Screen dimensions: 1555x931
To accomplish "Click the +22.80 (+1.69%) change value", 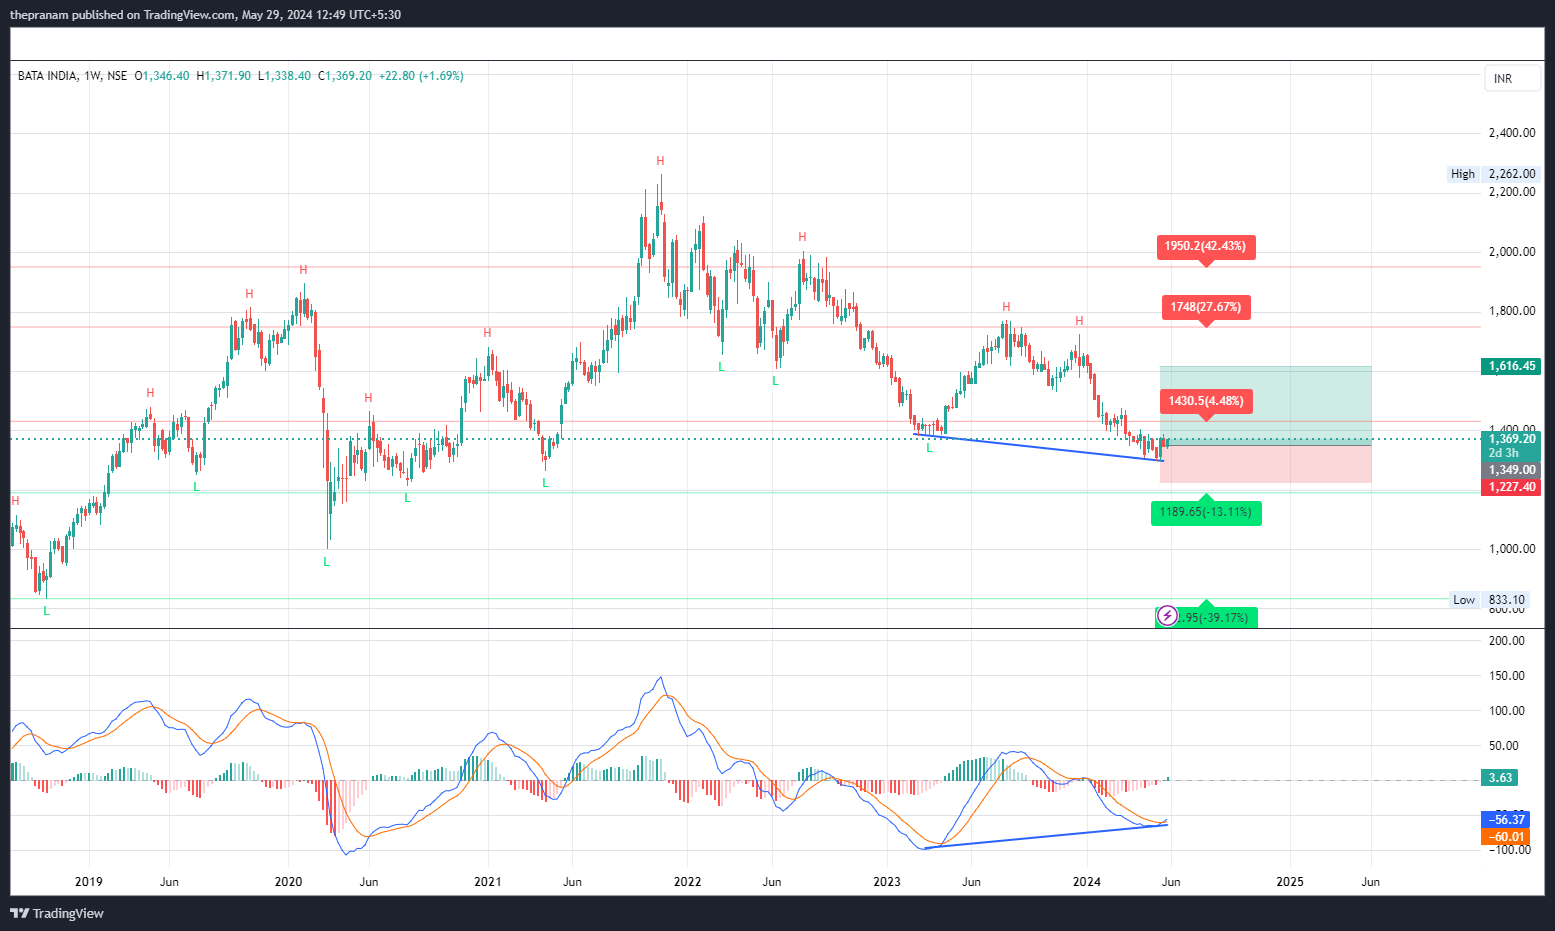I will [x=421, y=76].
